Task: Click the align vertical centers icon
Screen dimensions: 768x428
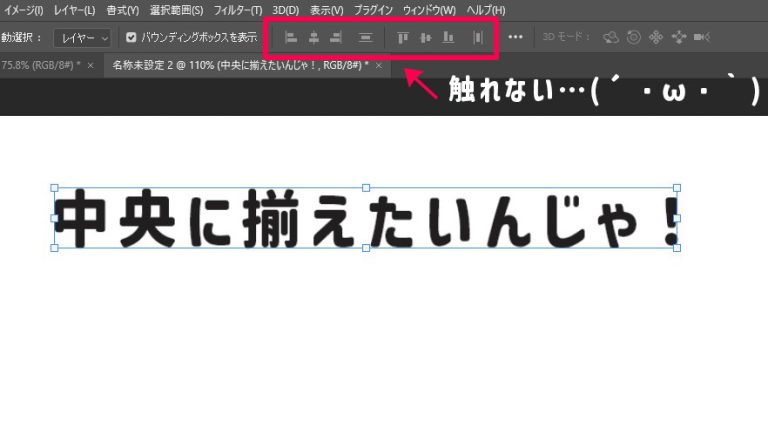Action: tap(425, 37)
